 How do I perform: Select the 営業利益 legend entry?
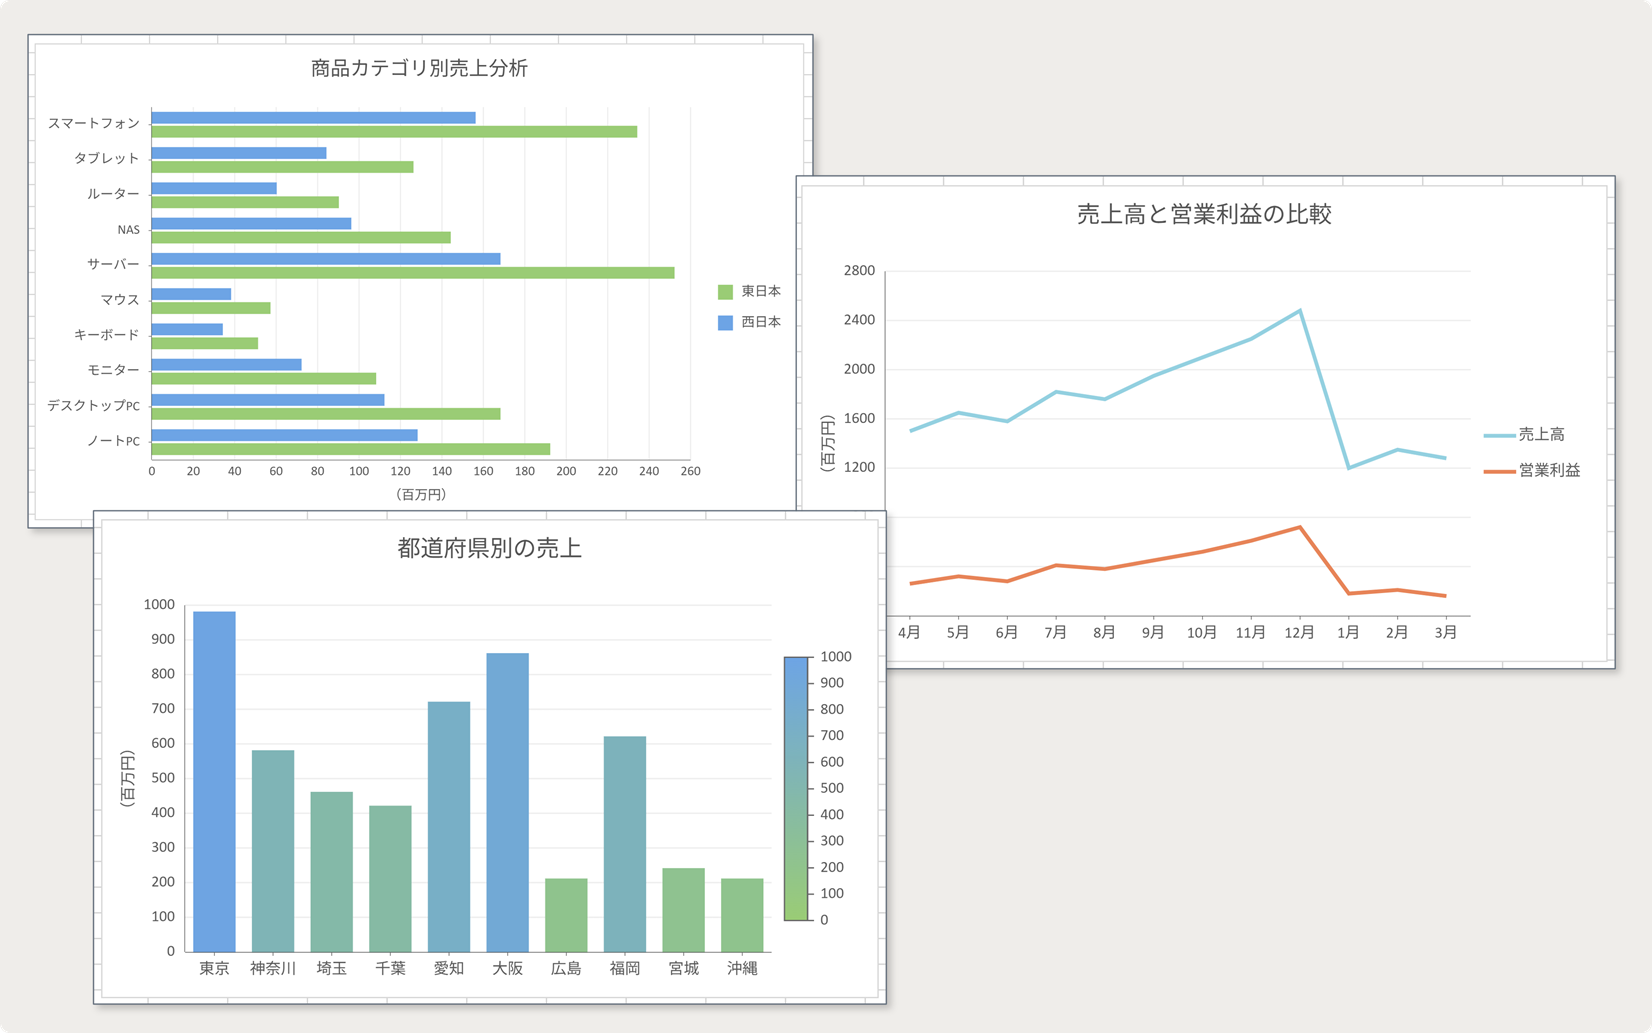click(1532, 470)
